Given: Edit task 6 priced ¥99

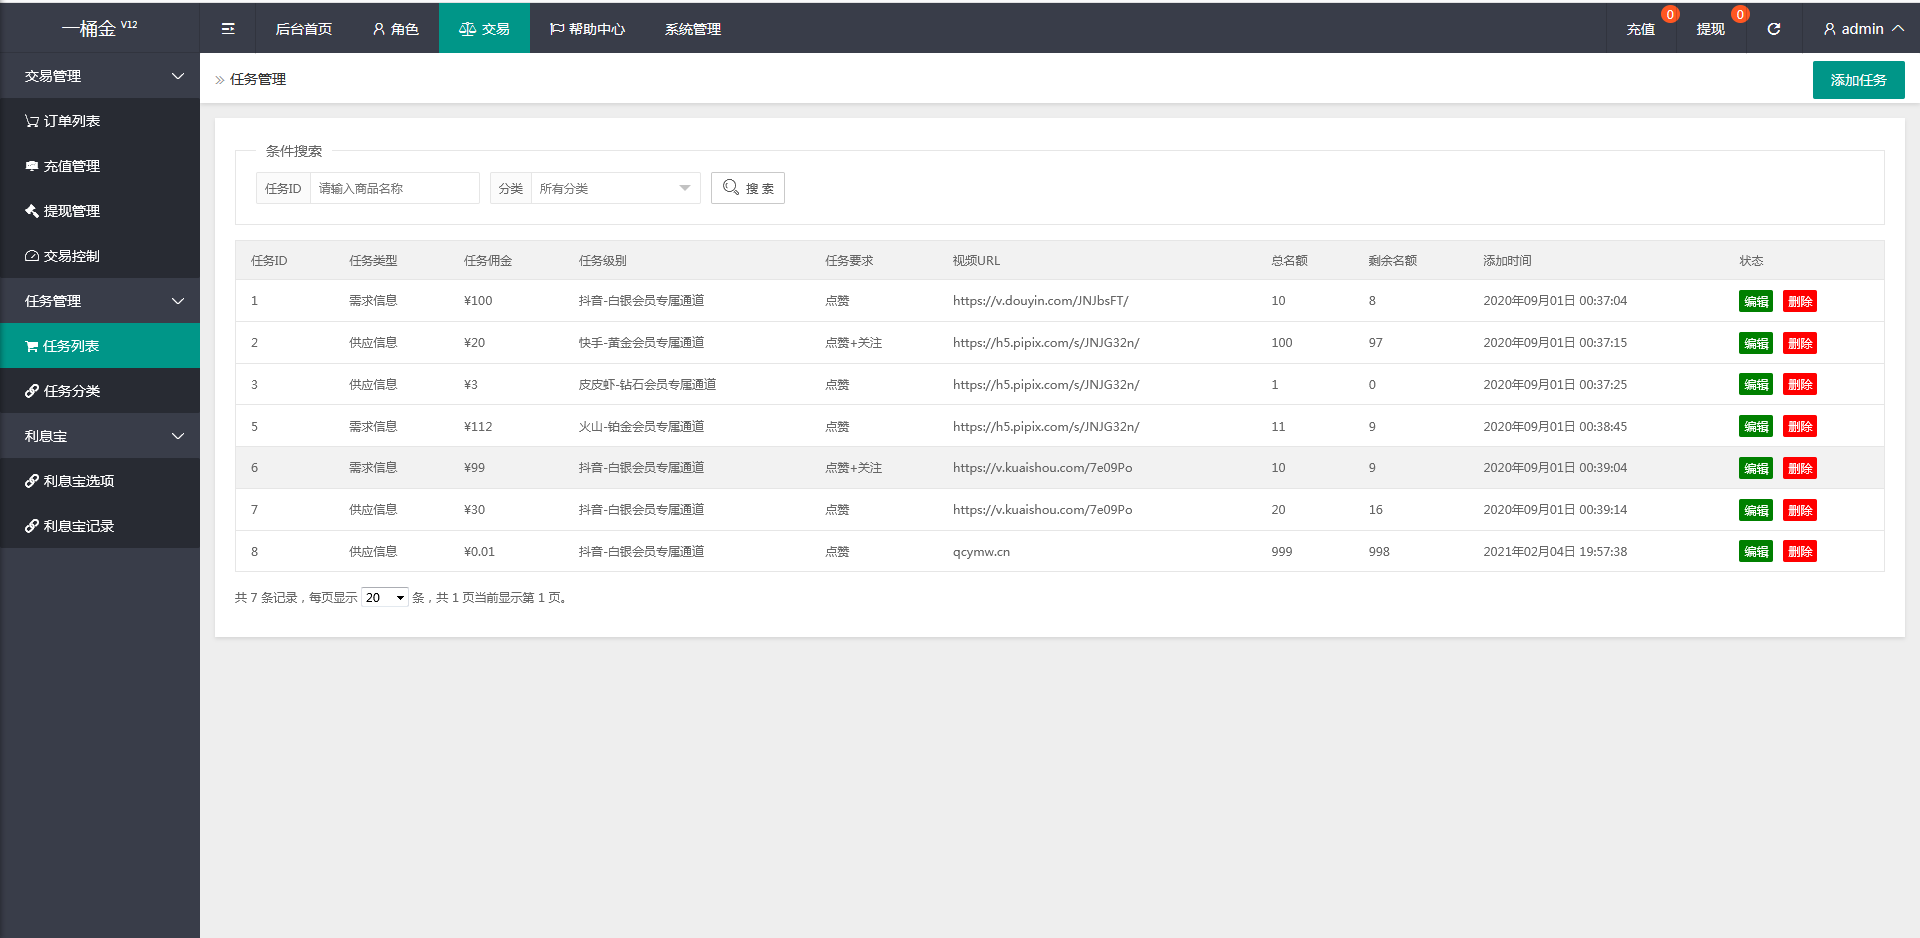Looking at the screenshot, I should click(1756, 468).
